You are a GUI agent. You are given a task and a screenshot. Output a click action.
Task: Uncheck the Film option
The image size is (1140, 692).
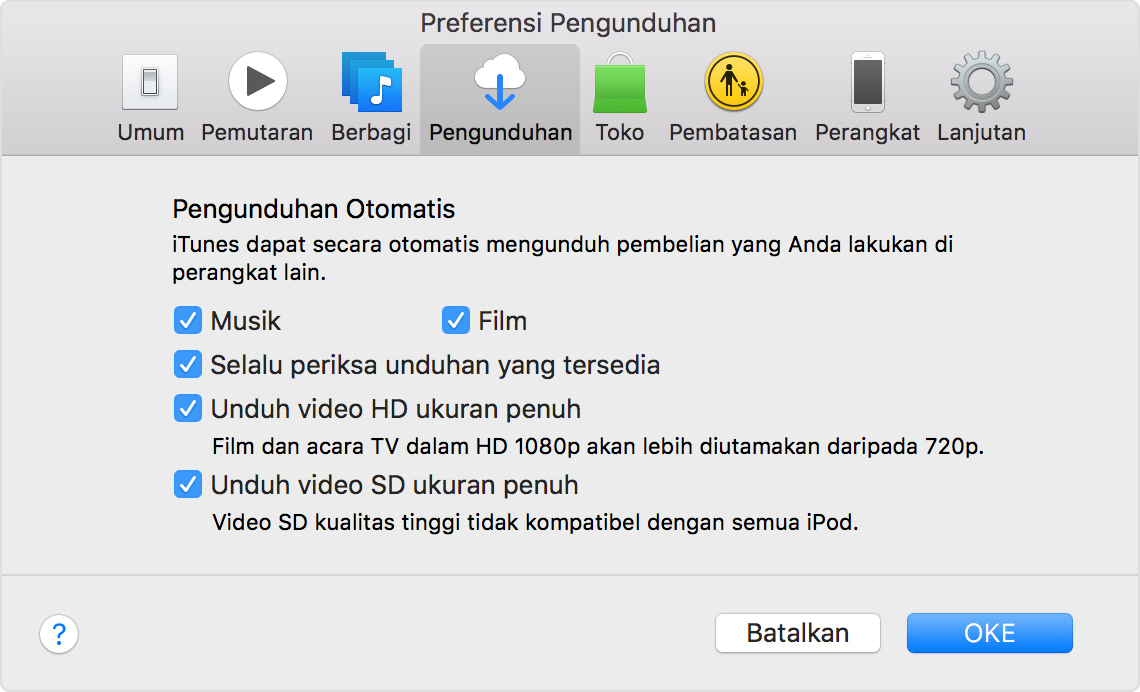456,321
